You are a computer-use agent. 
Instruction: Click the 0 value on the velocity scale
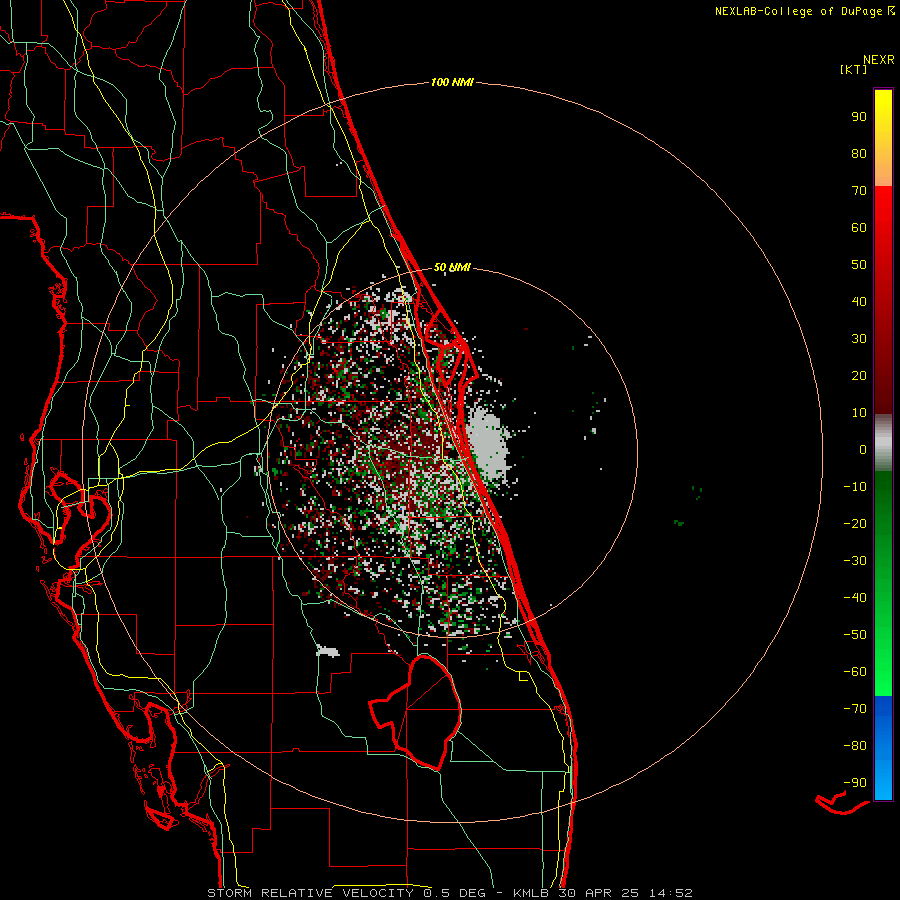[x=863, y=449]
